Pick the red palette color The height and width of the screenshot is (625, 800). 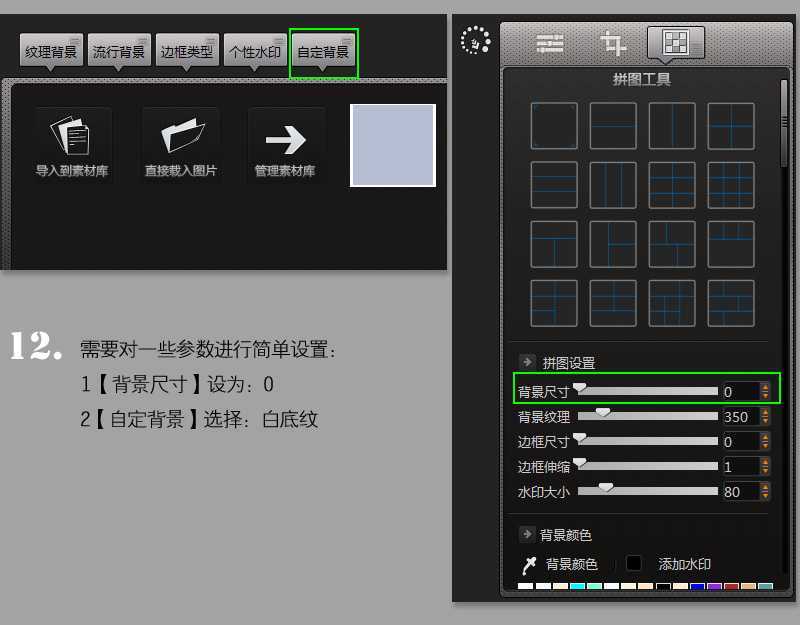tap(731, 586)
